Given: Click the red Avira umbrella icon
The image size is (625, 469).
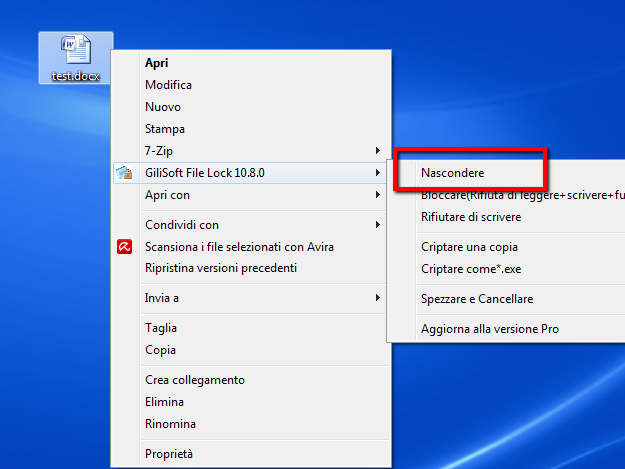Looking at the screenshot, I should pos(124,247).
